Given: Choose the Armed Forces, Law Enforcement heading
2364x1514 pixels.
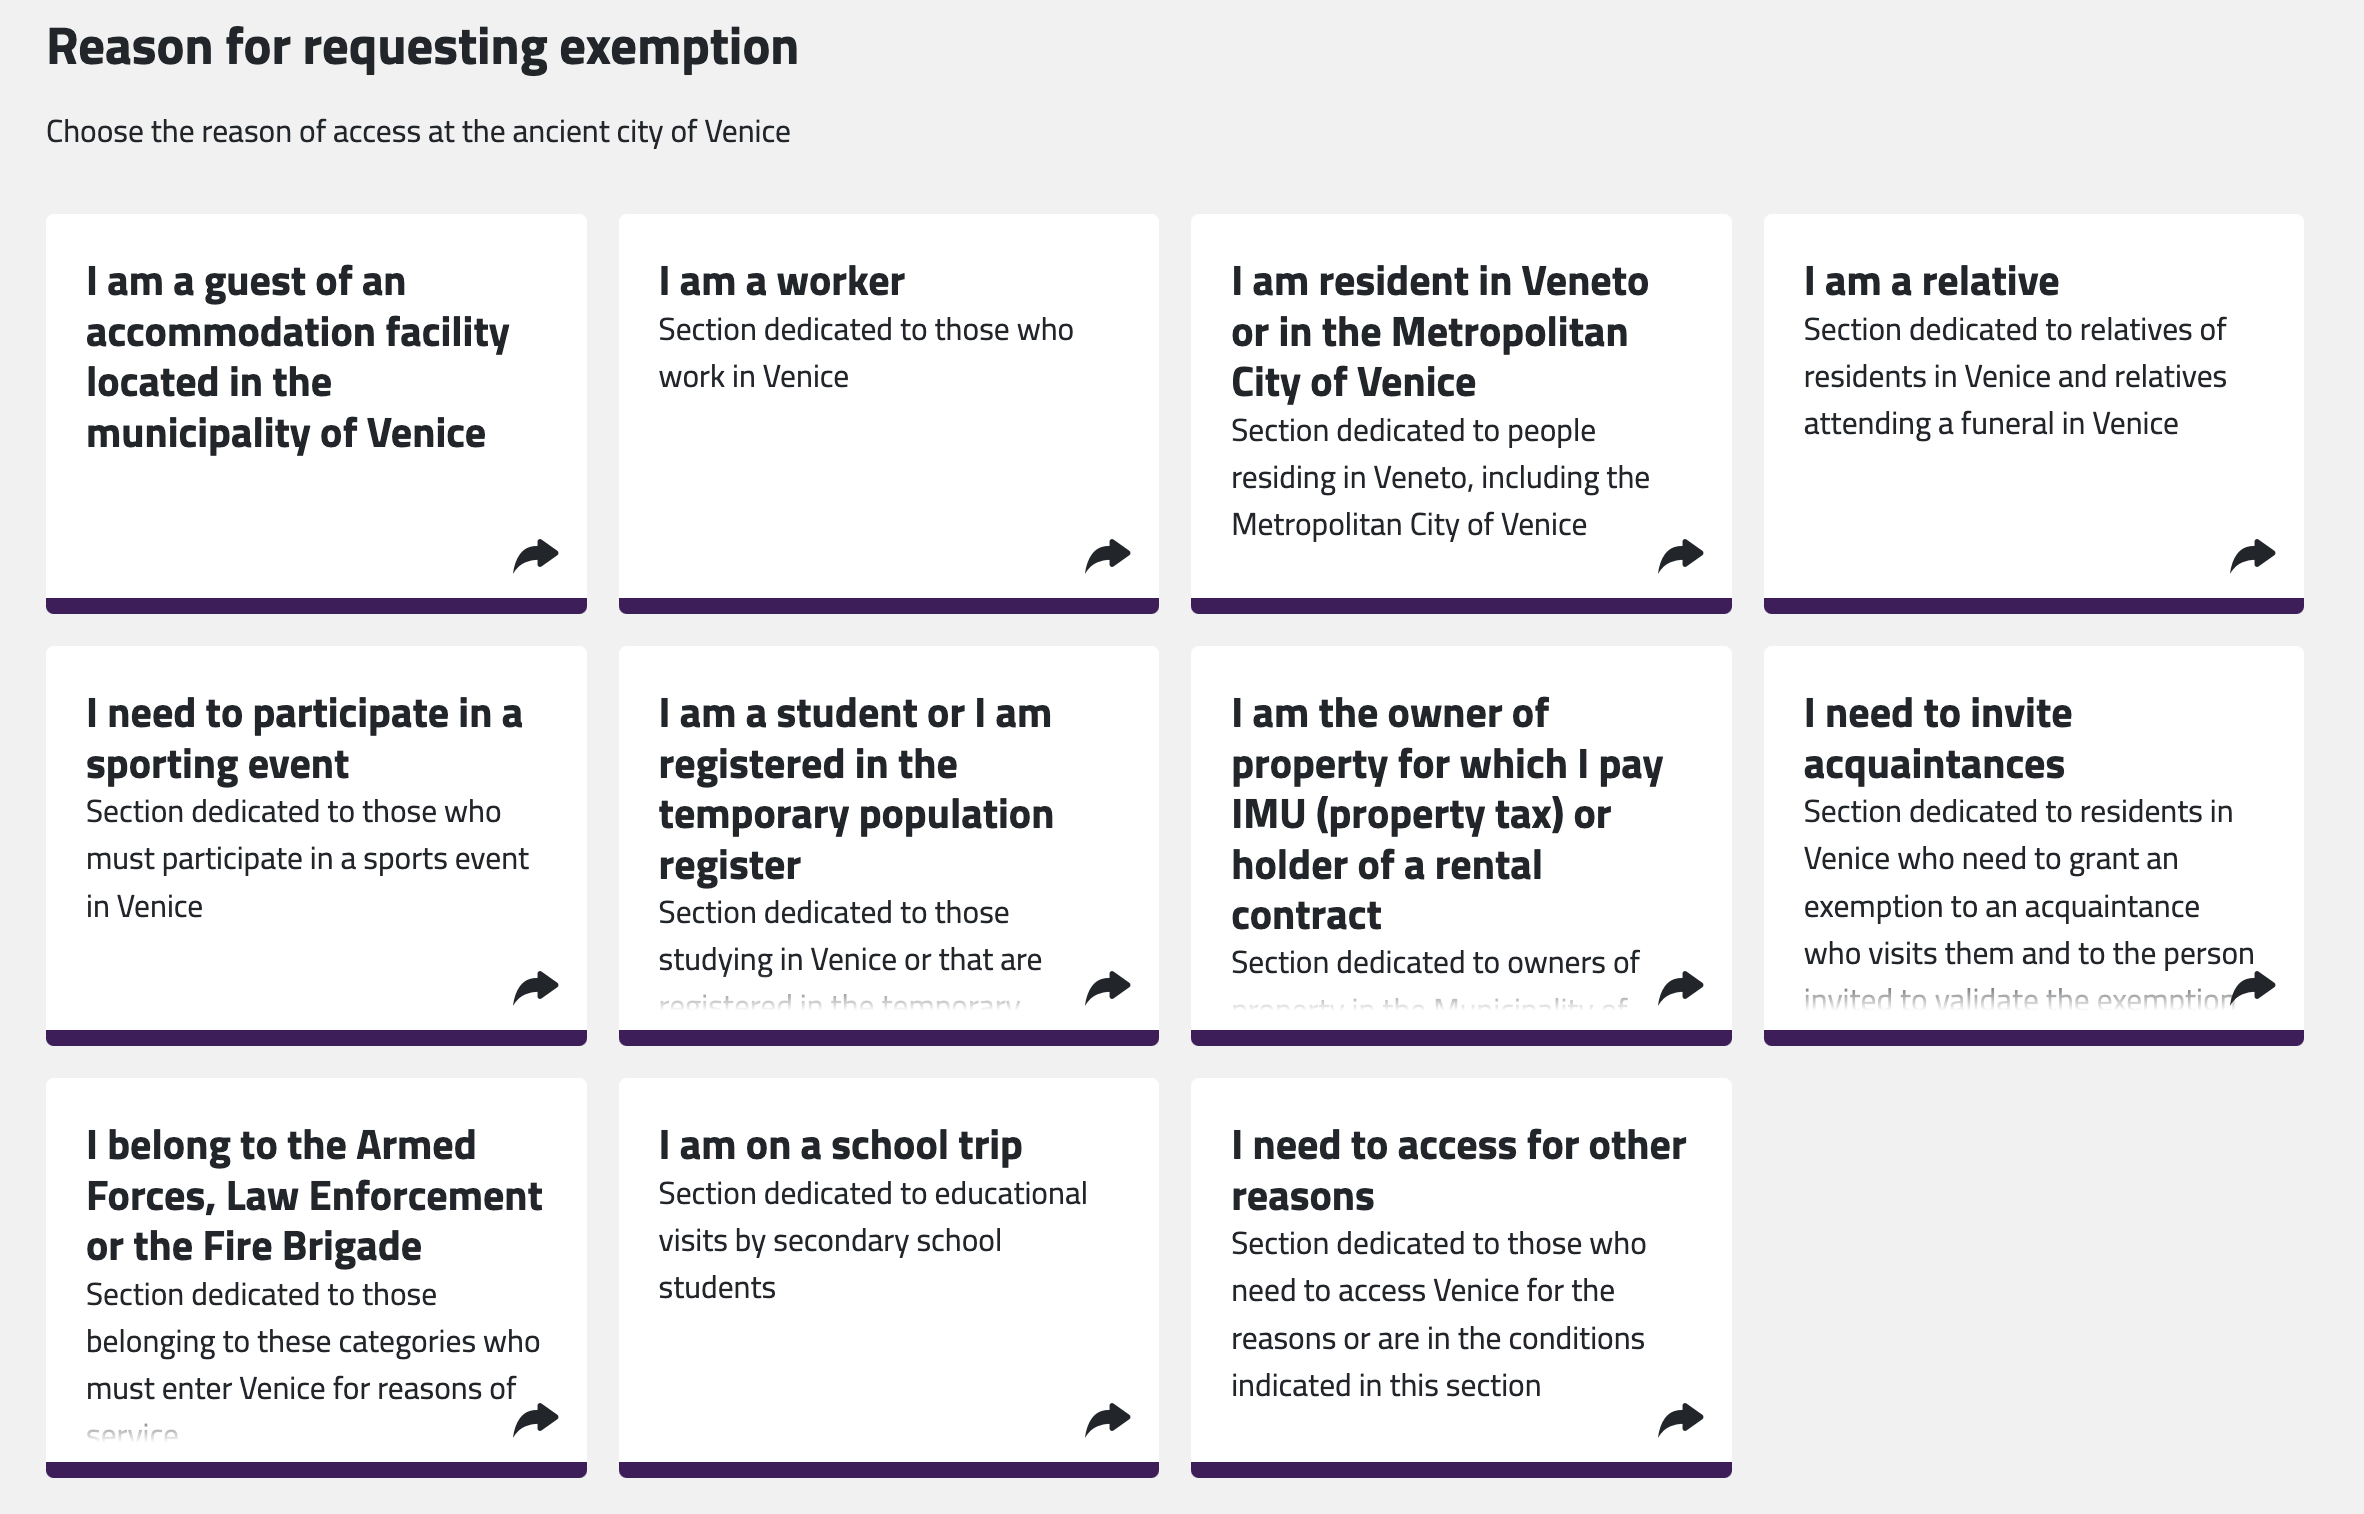Looking at the screenshot, I should [x=314, y=1196].
